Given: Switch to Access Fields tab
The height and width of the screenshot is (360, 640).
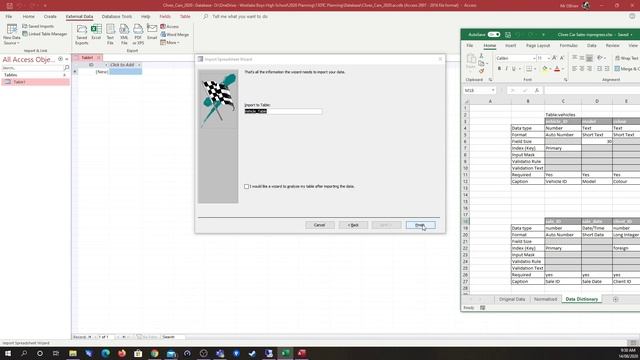Looking at the screenshot, I should [165, 17].
